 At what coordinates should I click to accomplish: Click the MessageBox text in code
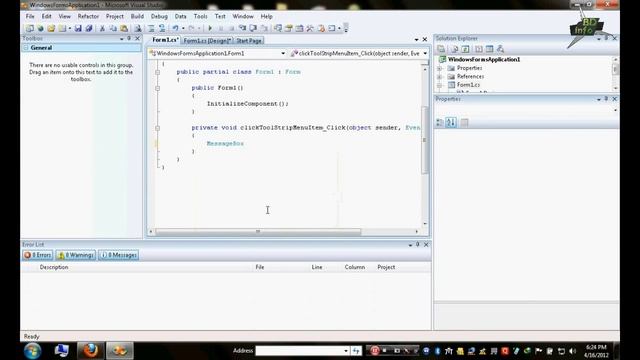(x=225, y=144)
